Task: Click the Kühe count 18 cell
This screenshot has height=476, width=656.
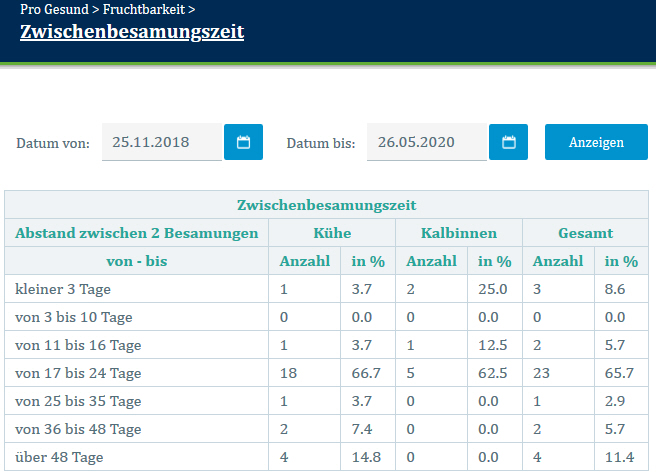Action: 286,373
